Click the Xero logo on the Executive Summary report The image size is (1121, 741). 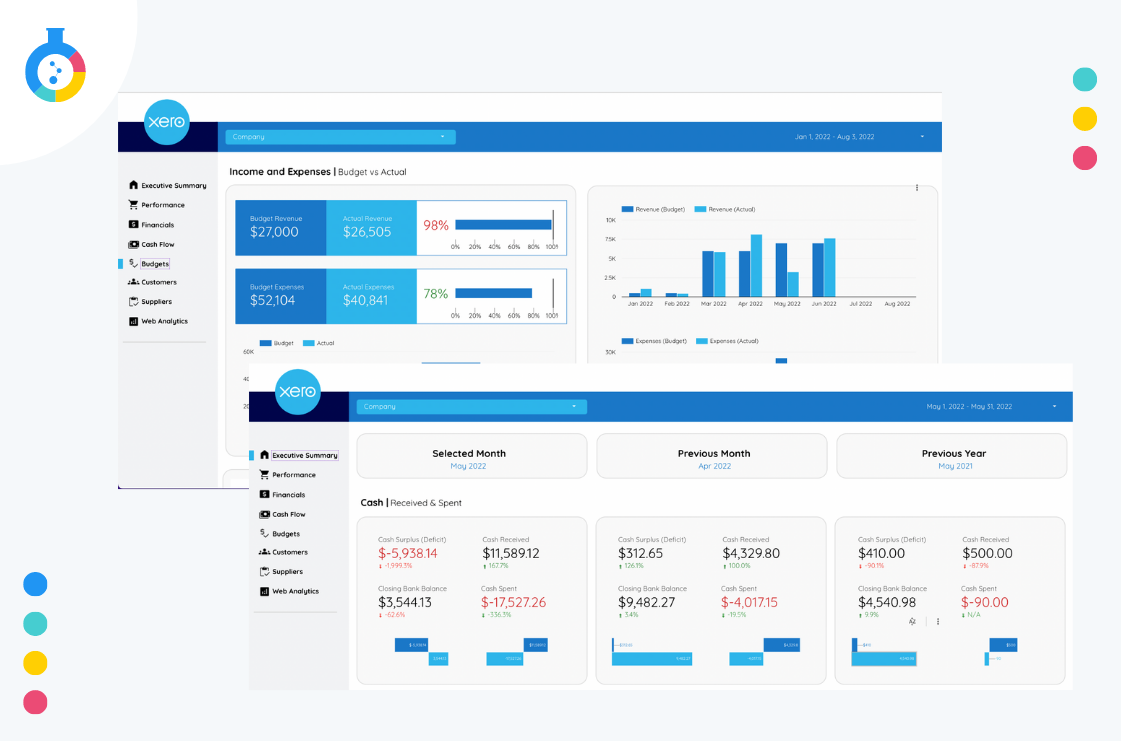[297, 392]
